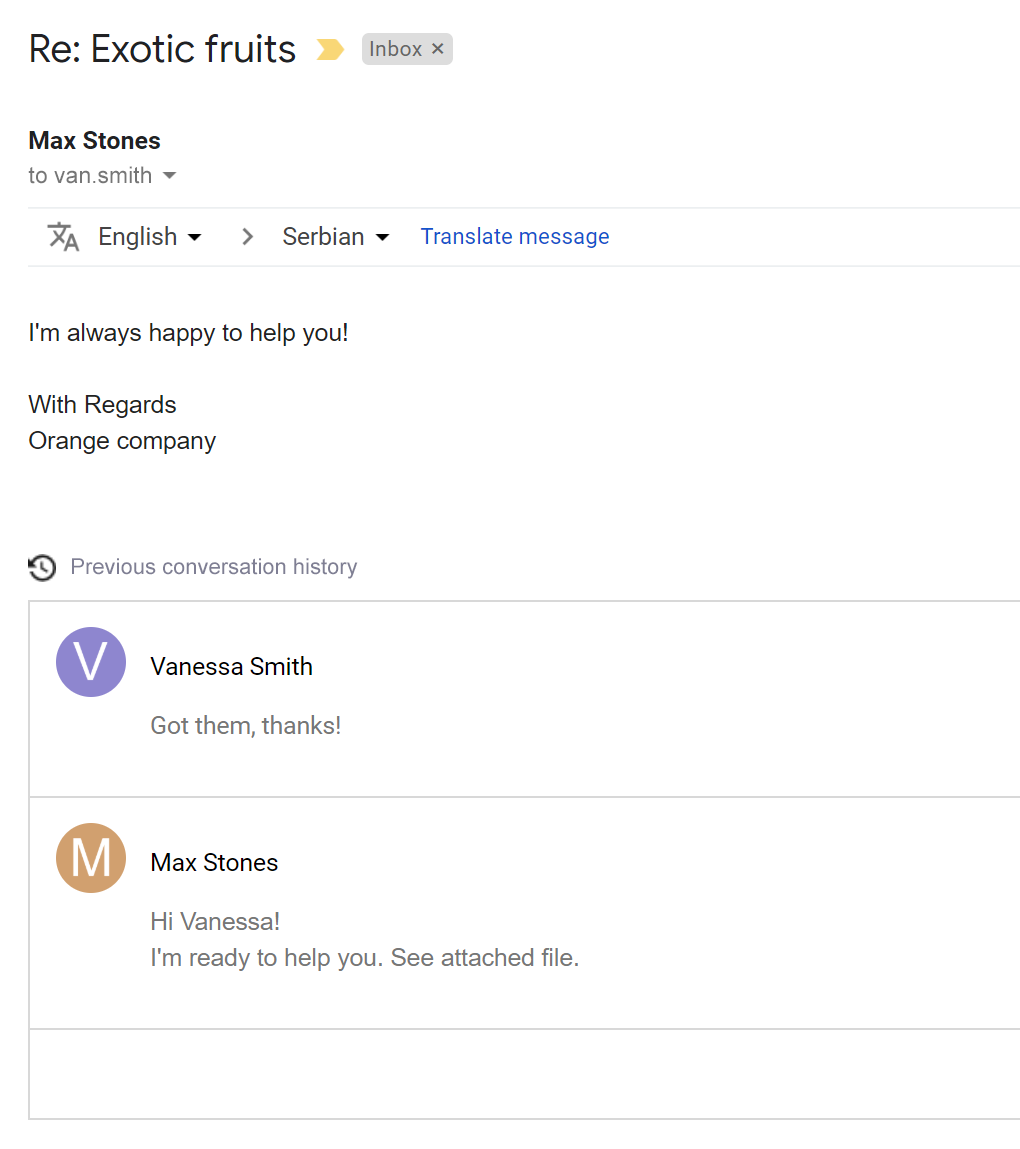Image resolution: width=1020 pixels, height=1149 pixels.
Task: Open the Serbian target language dropdown
Action: (336, 237)
